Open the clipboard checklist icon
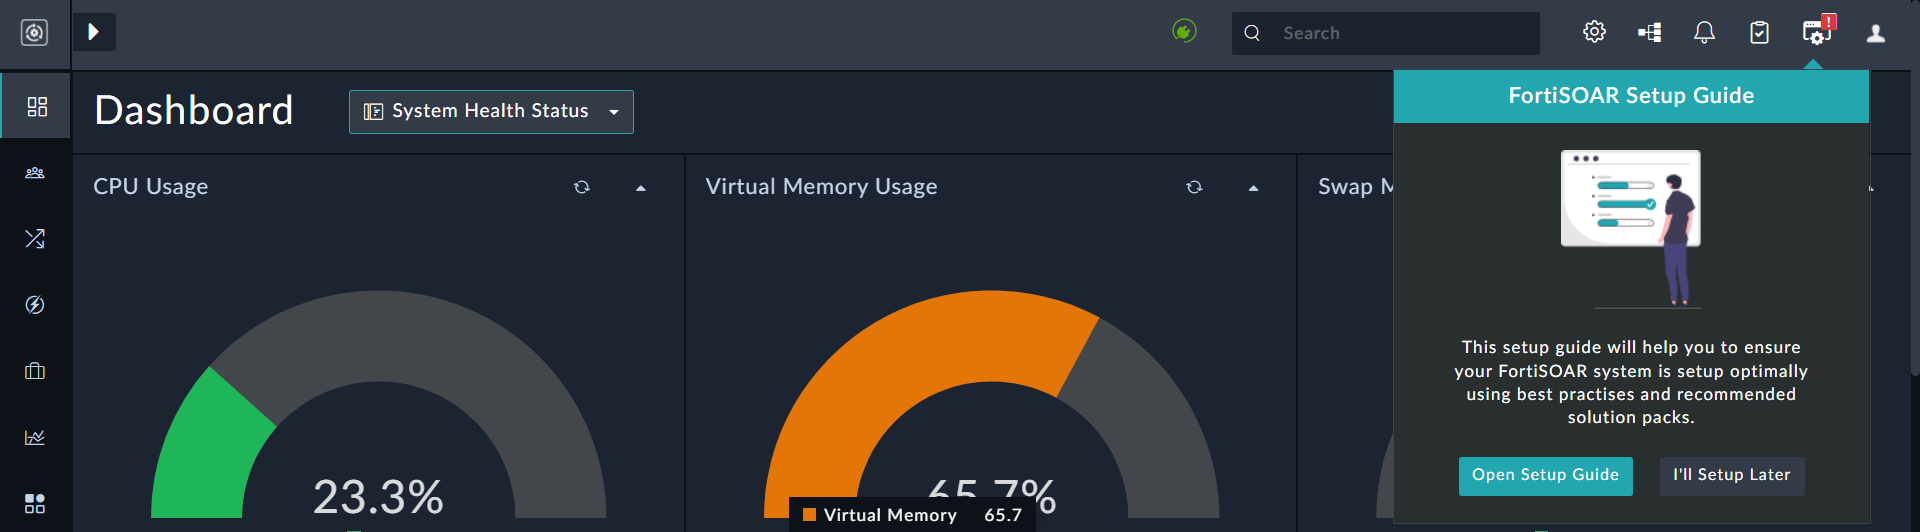 click(x=1759, y=33)
